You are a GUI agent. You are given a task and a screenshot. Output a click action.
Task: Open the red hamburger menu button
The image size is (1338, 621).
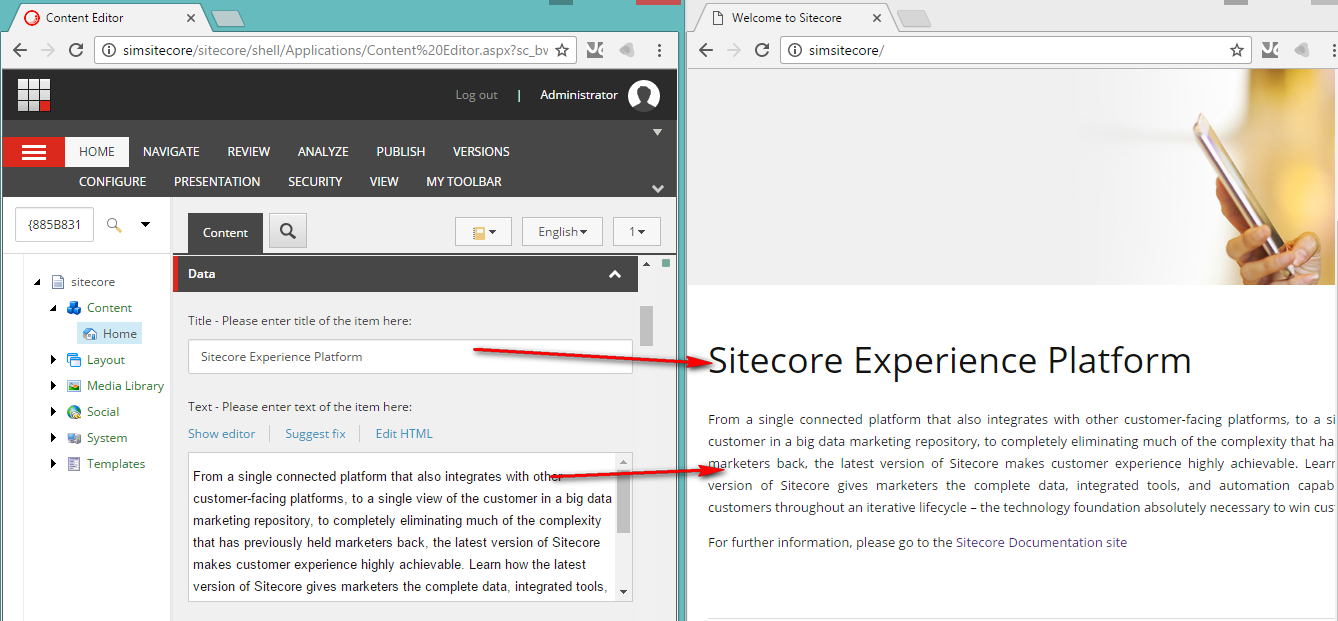[34, 152]
